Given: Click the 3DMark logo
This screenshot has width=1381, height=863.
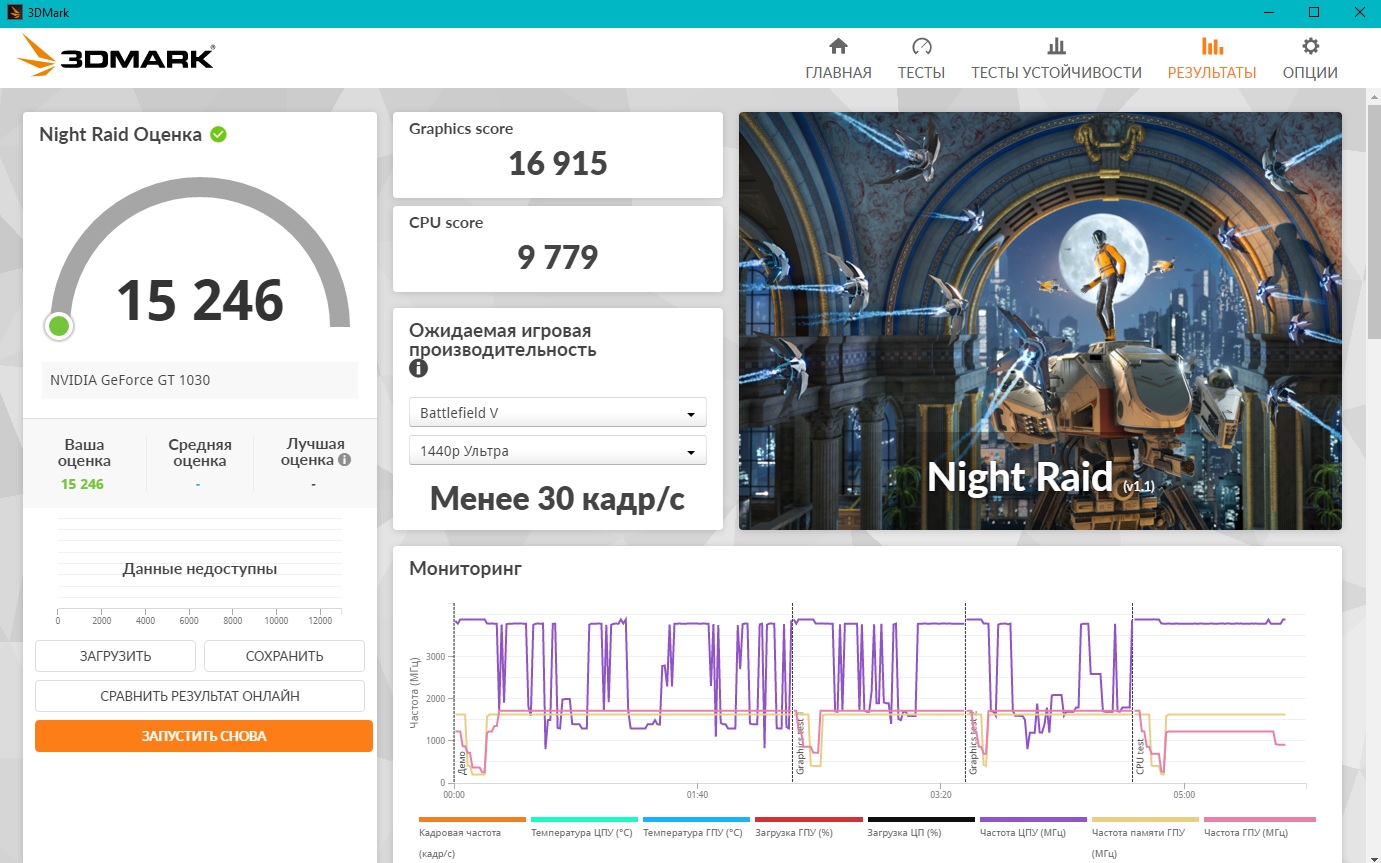Looking at the screenshot, I should click(116, 56).
